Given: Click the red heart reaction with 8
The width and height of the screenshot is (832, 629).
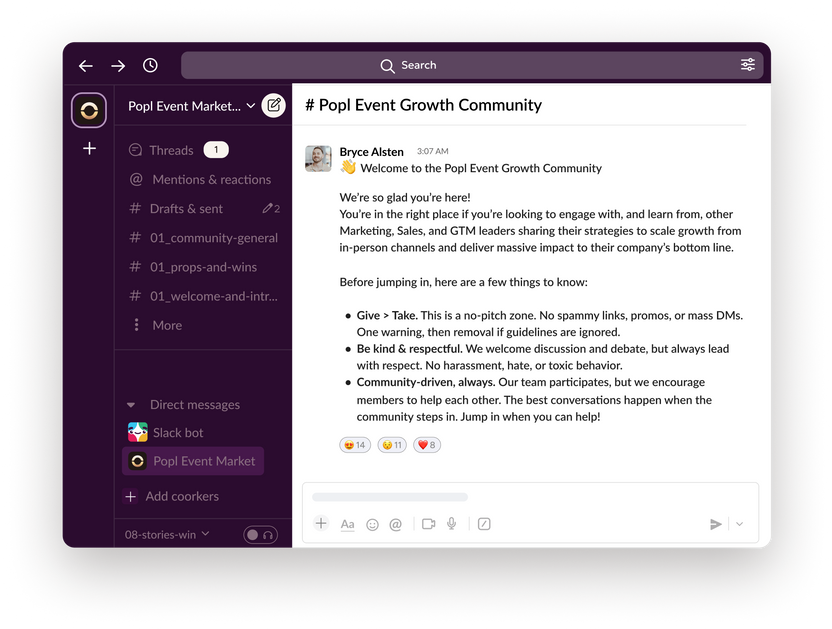Looking at the screenshot, I should pyautogui.click(x=427, y=445).
